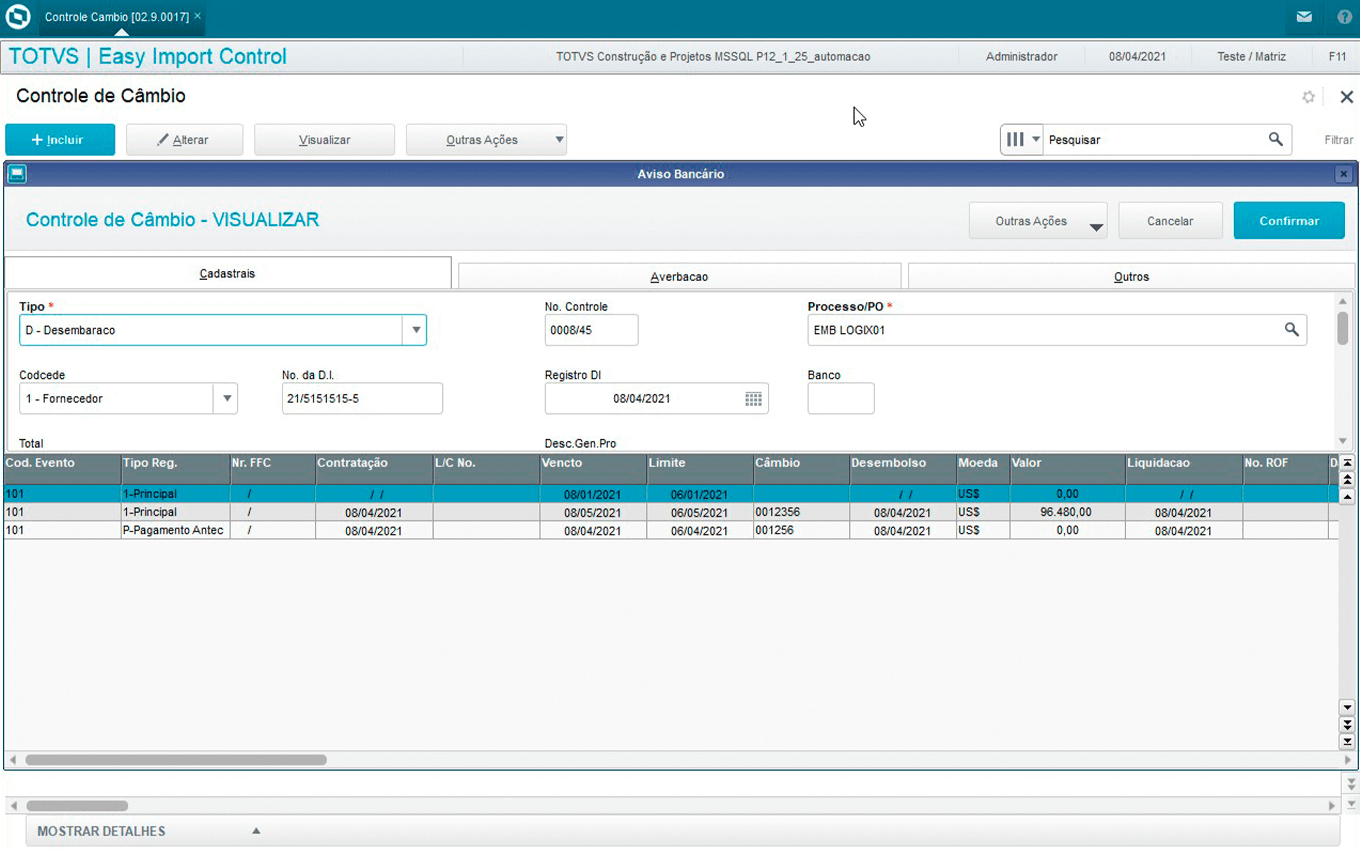Screen dimensions: 1360x850
Task: Click the Cancelar button
Action: [1170, 221]
